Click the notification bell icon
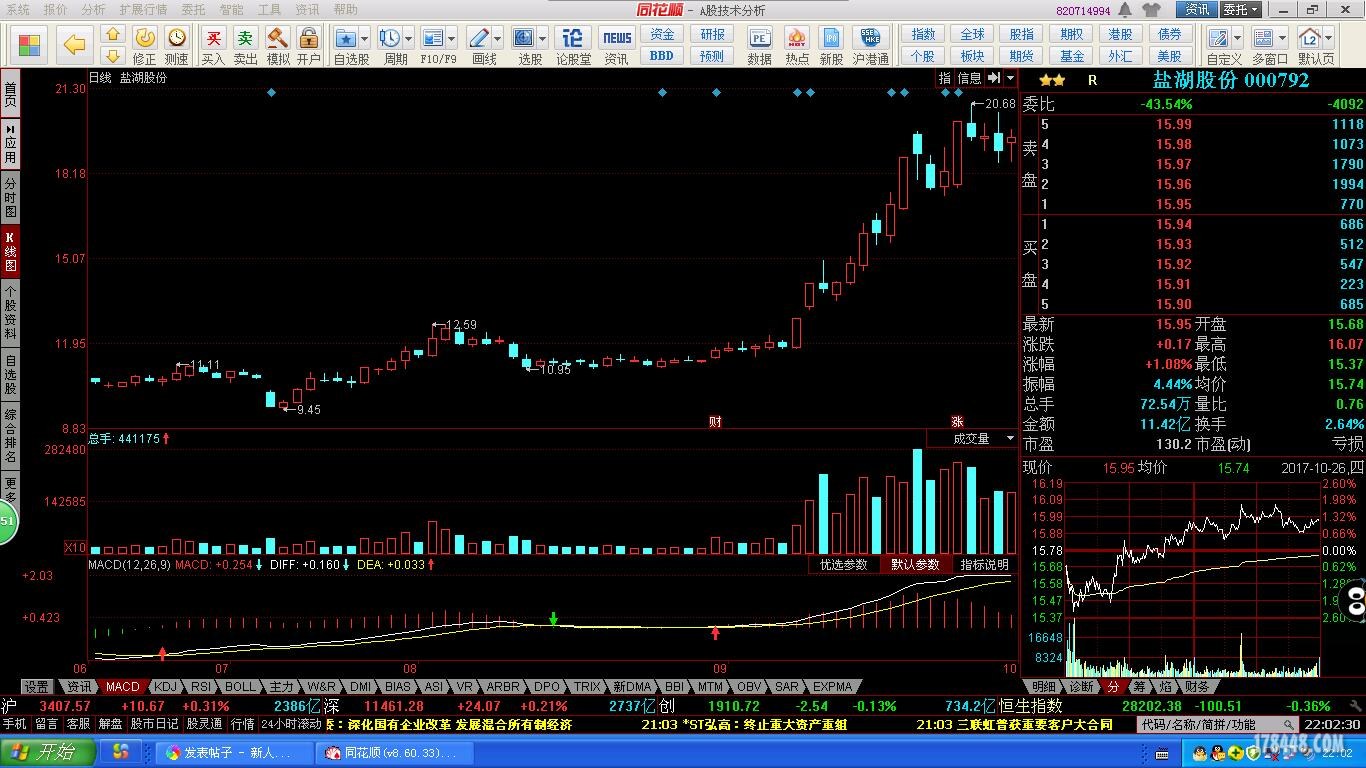The height and width of the screenshot is (768, 1366). 1127,10
